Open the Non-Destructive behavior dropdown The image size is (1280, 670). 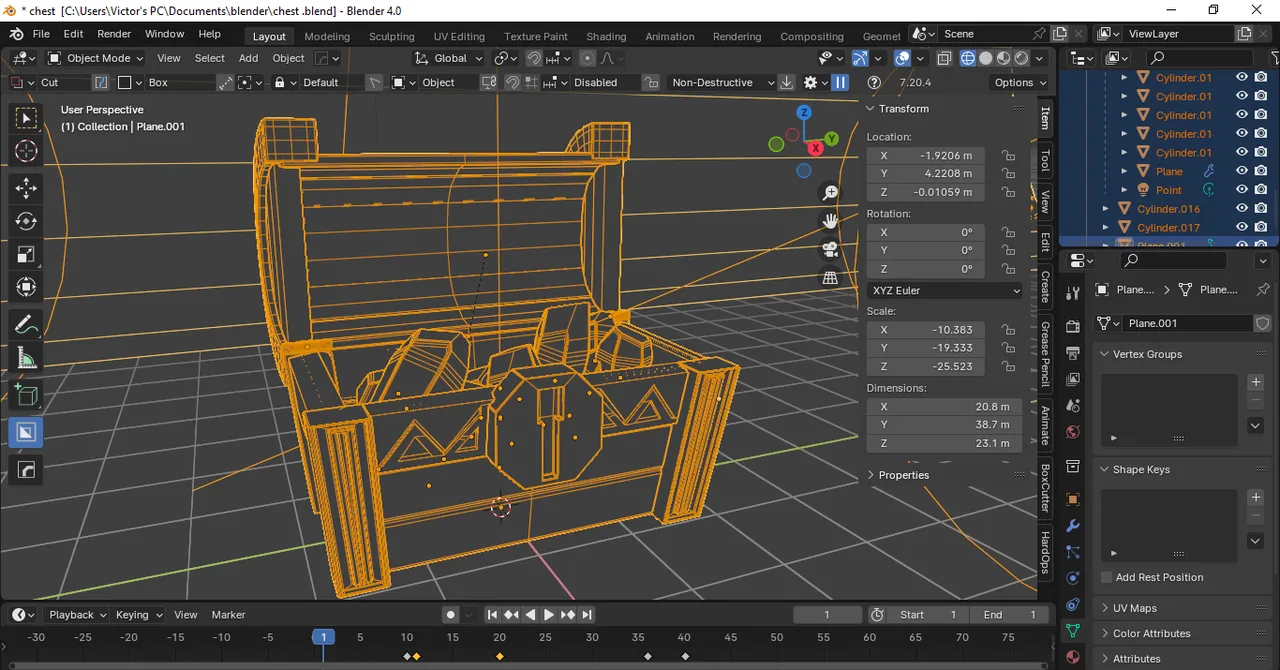point(722,83)
